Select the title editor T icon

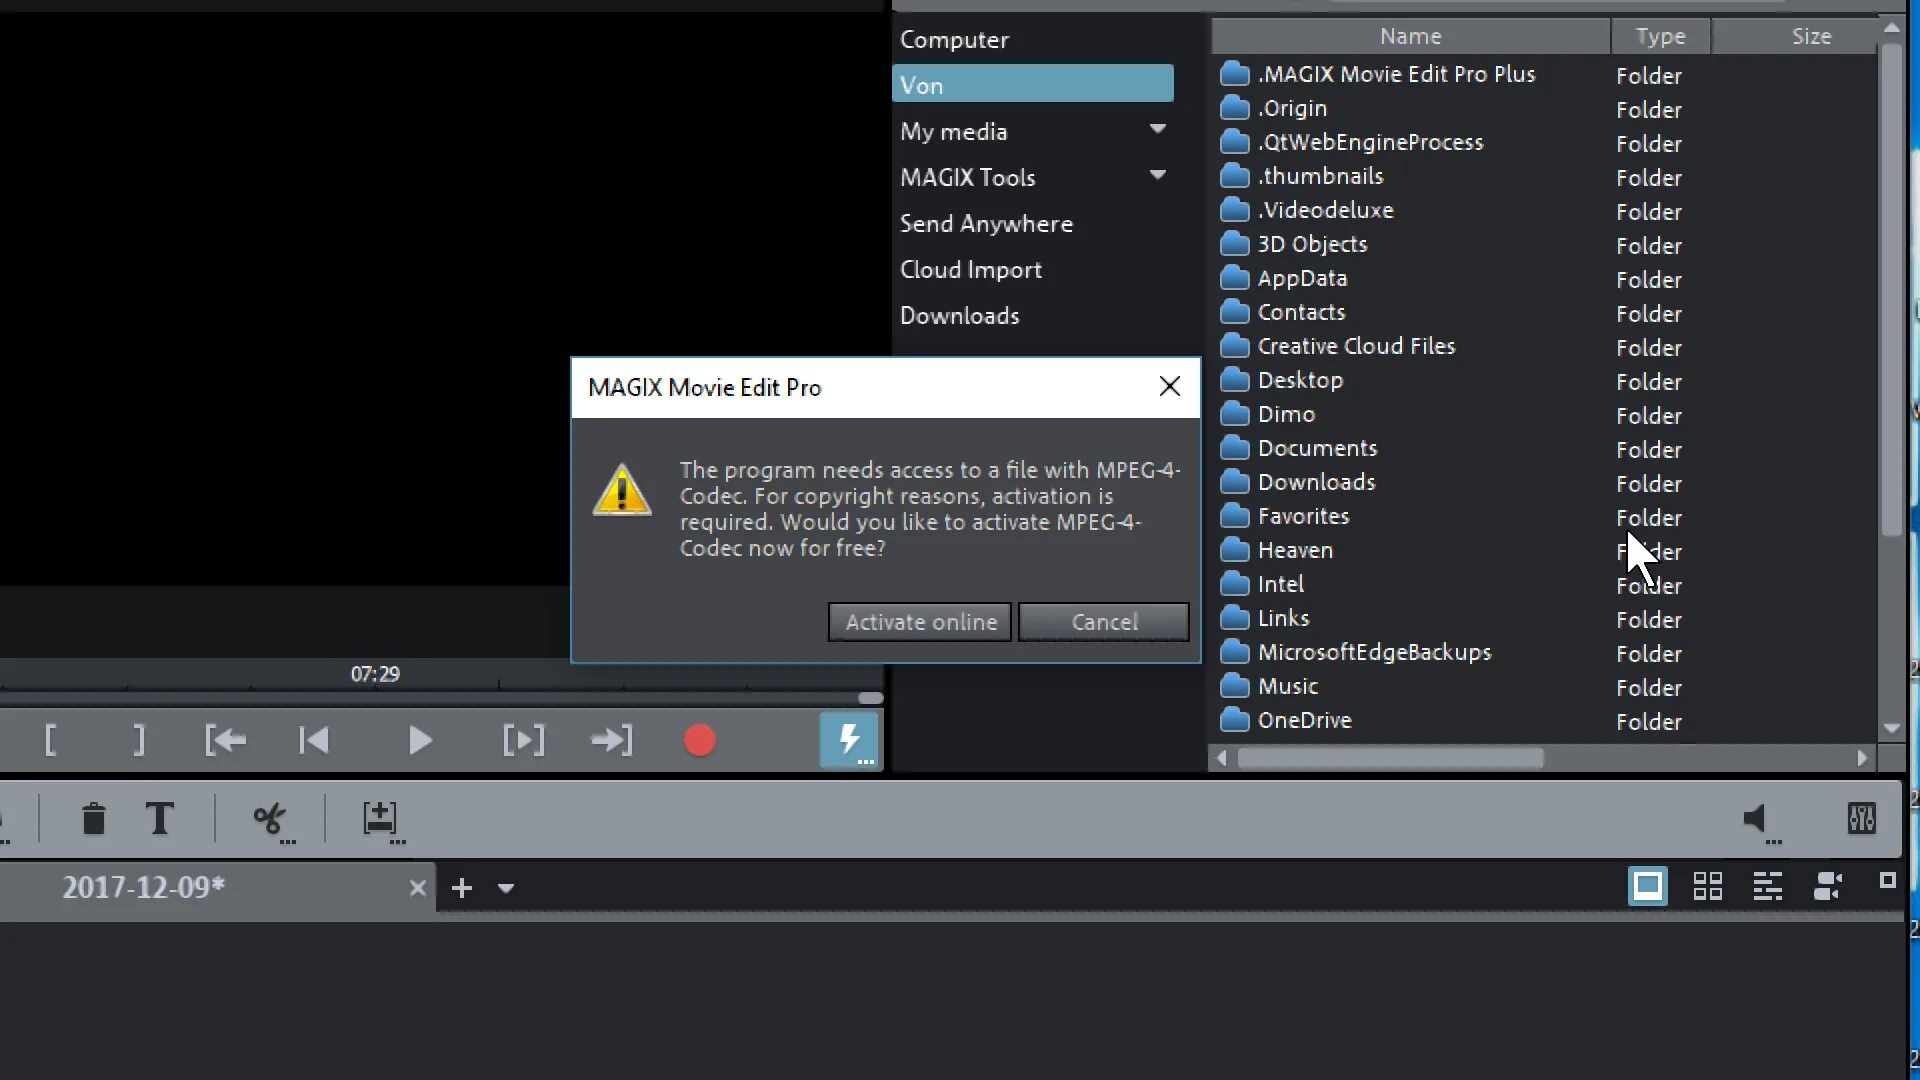click(160, 819)
